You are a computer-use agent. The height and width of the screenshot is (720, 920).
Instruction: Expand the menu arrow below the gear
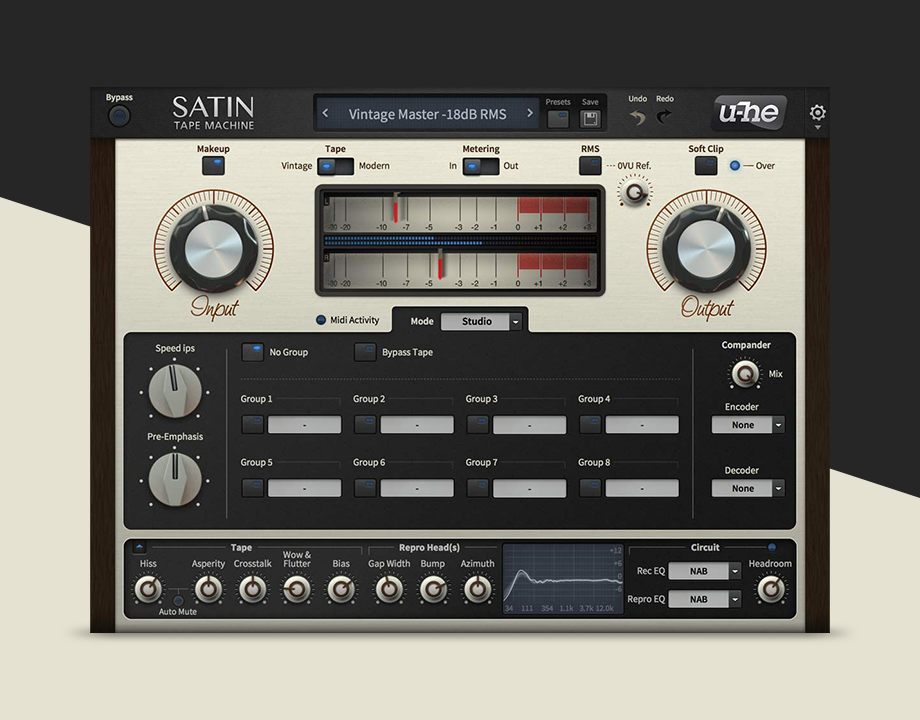tap(817, 127)
